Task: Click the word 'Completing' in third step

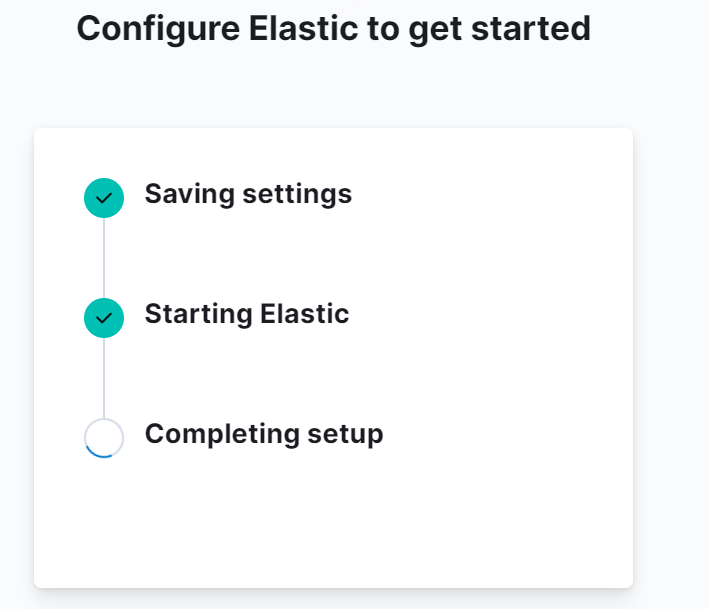Action: 222,434
